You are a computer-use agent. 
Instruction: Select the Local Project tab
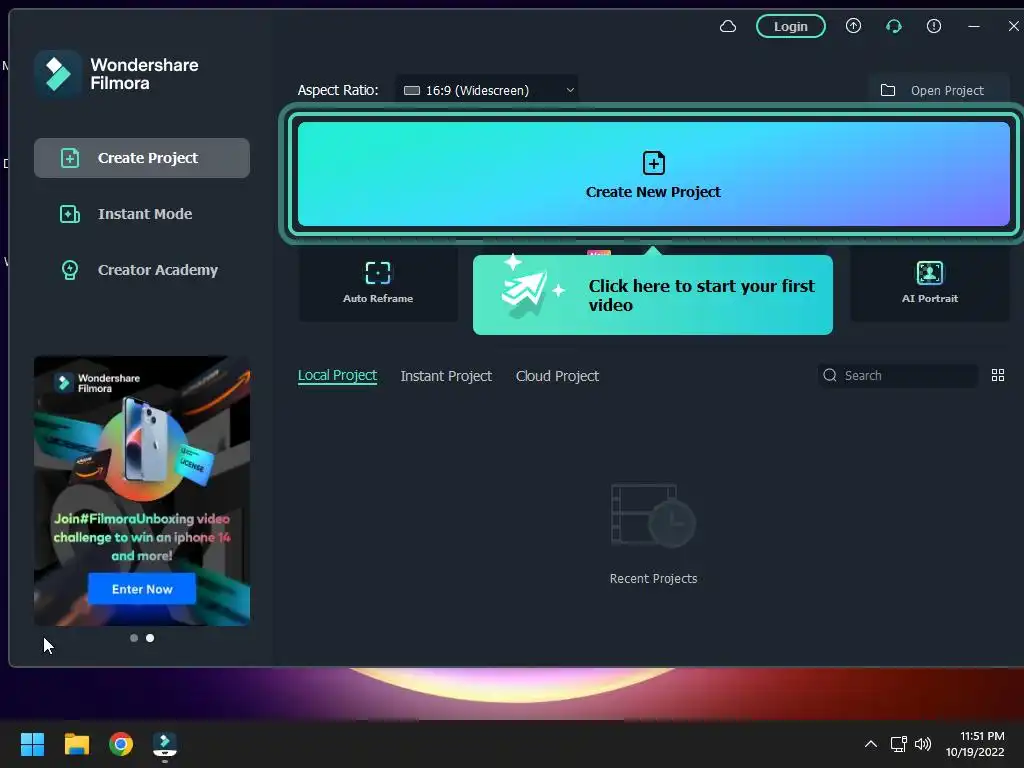point(337,376)
